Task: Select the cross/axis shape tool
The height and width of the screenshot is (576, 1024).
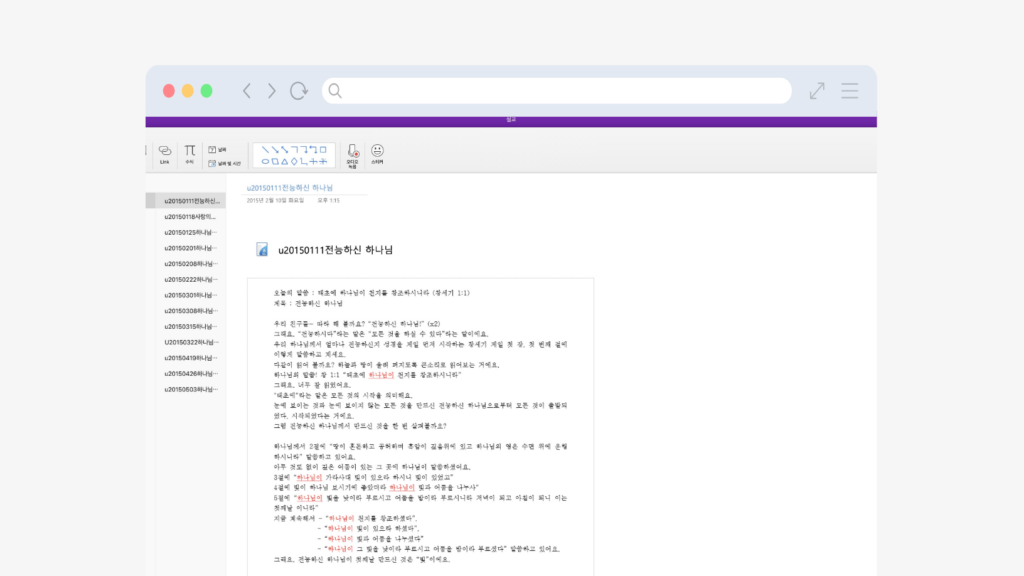Action: click(x=314, y=161)
